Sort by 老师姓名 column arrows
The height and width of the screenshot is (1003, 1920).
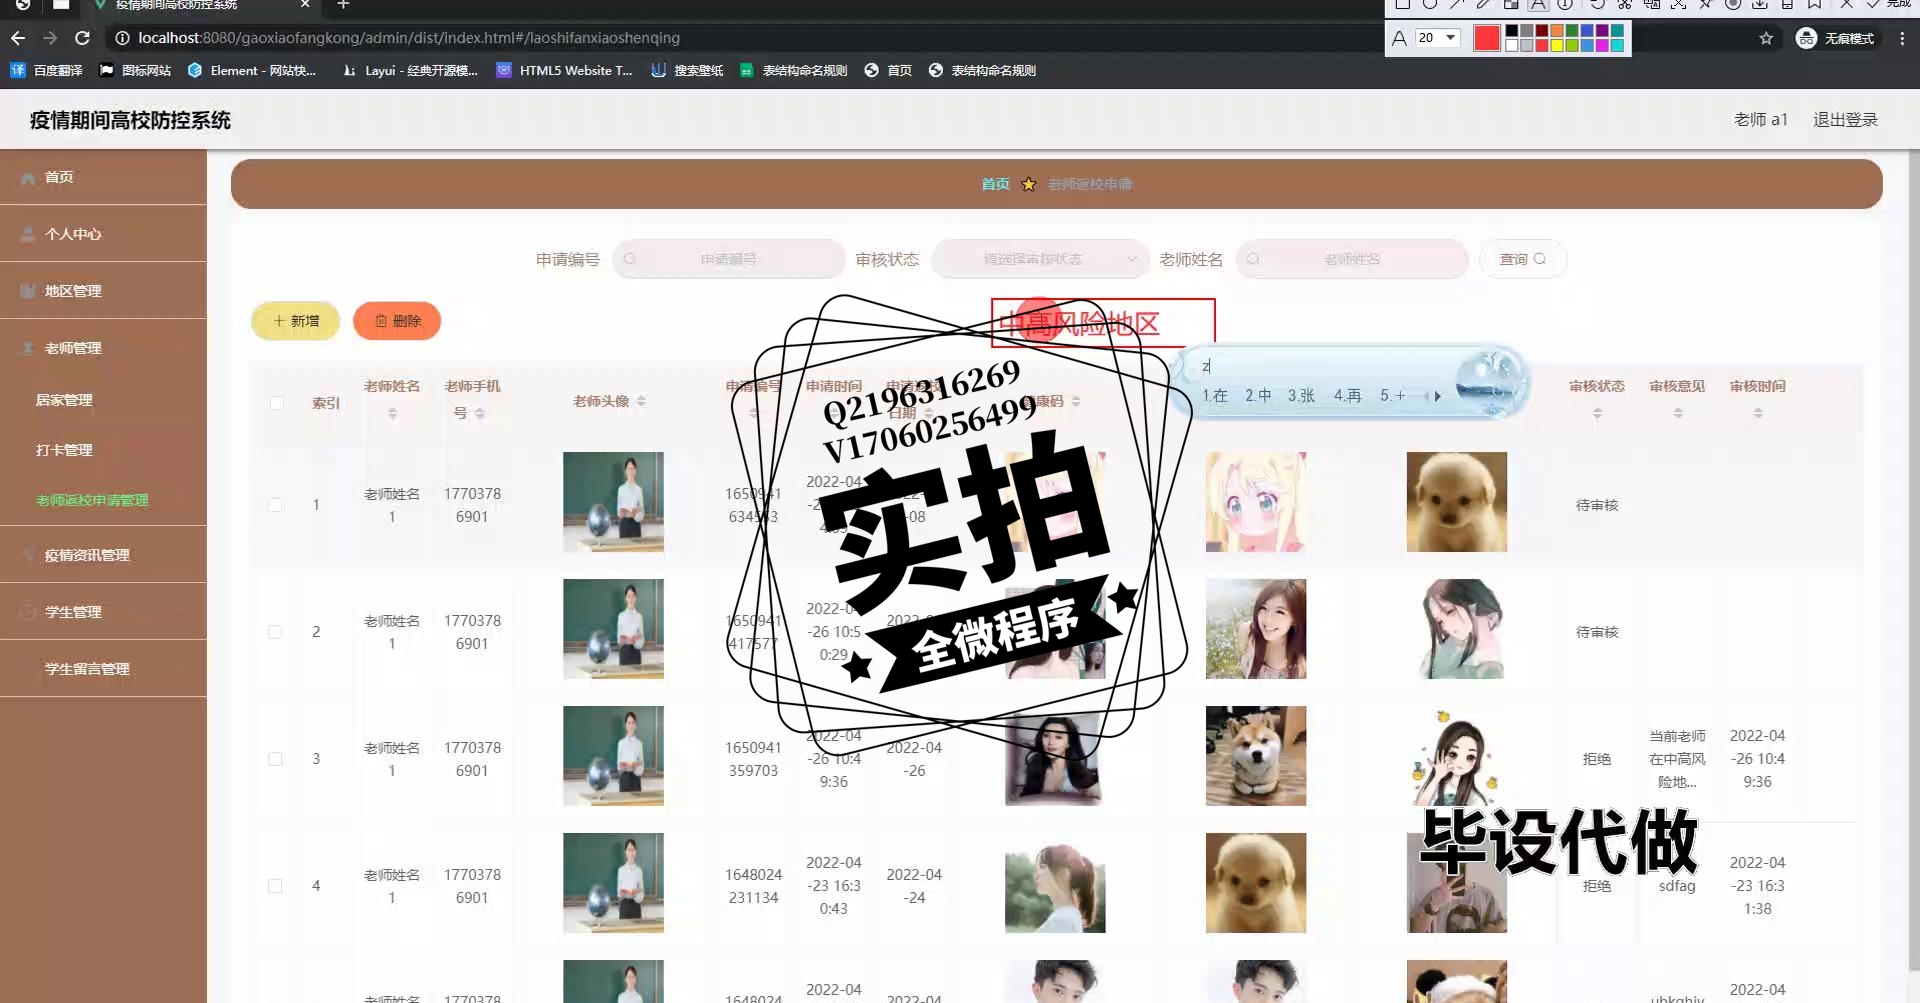click(x=392, y=413)
